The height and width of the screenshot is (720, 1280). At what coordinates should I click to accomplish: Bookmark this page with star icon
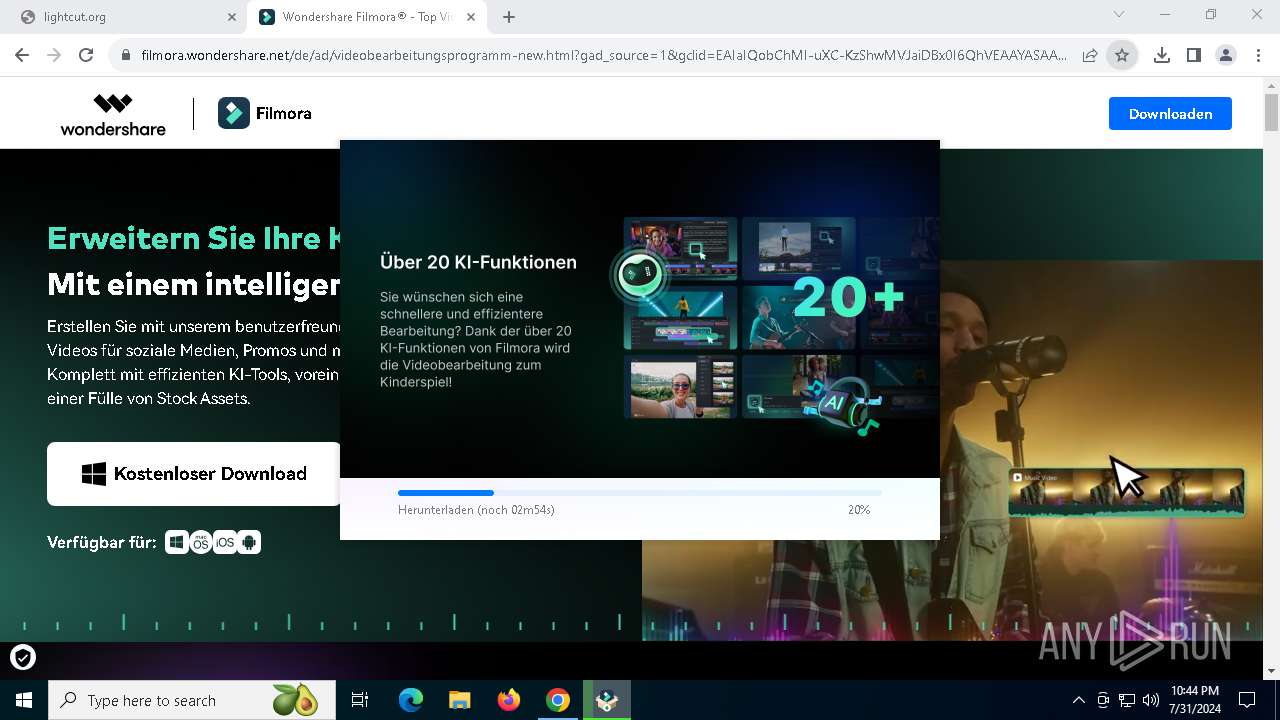[1122, 56]
